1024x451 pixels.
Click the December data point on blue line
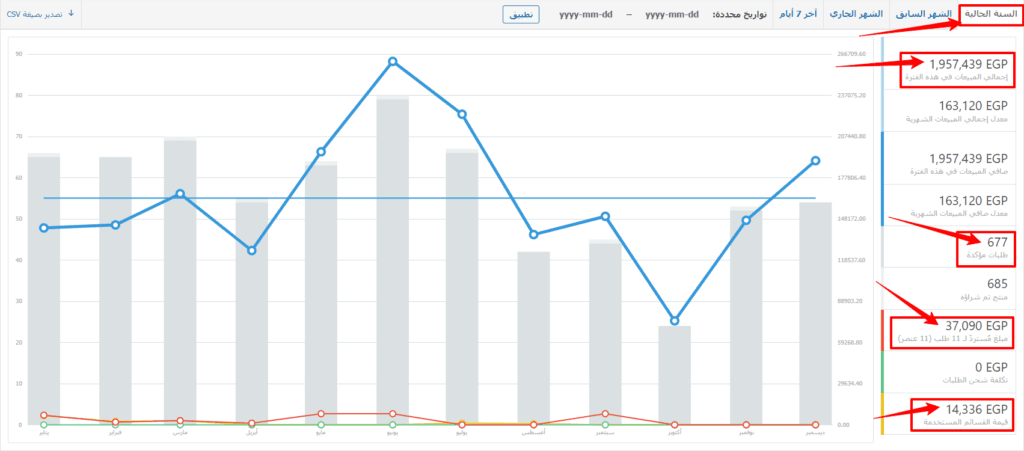[816, 161]
